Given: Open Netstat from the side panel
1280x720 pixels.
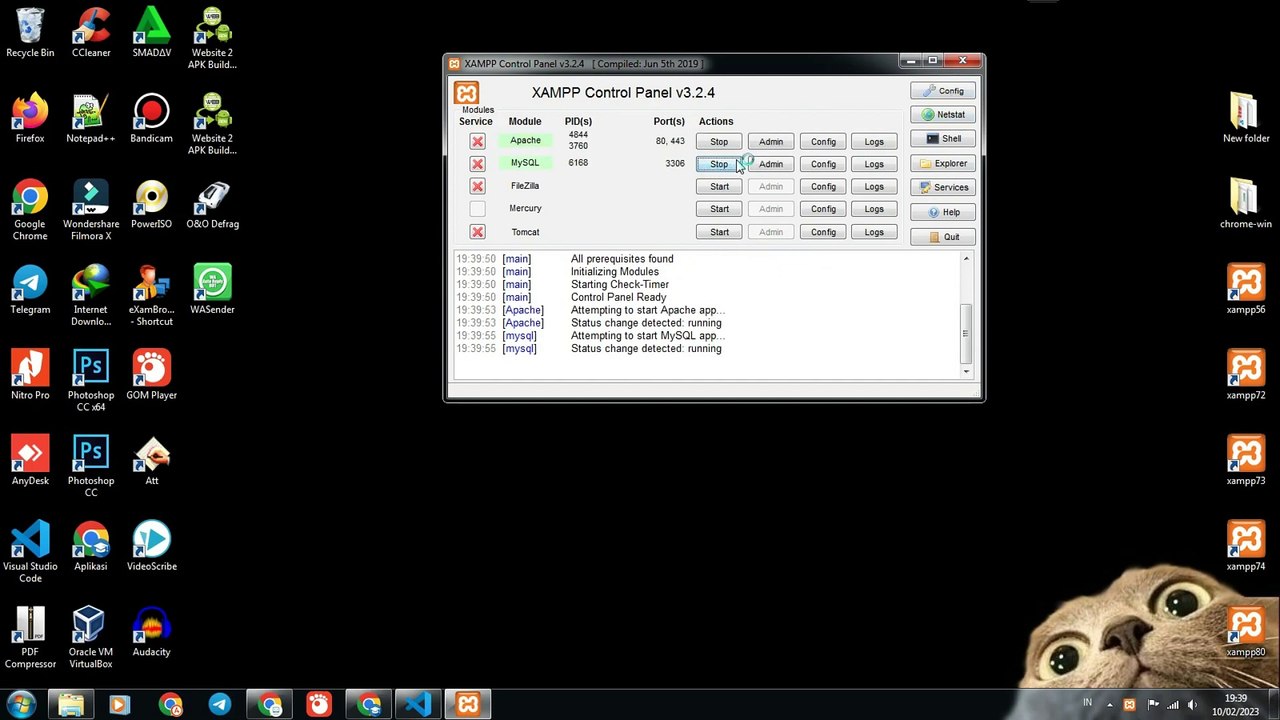Looking at the screenshot, I should tap(943, 115).
